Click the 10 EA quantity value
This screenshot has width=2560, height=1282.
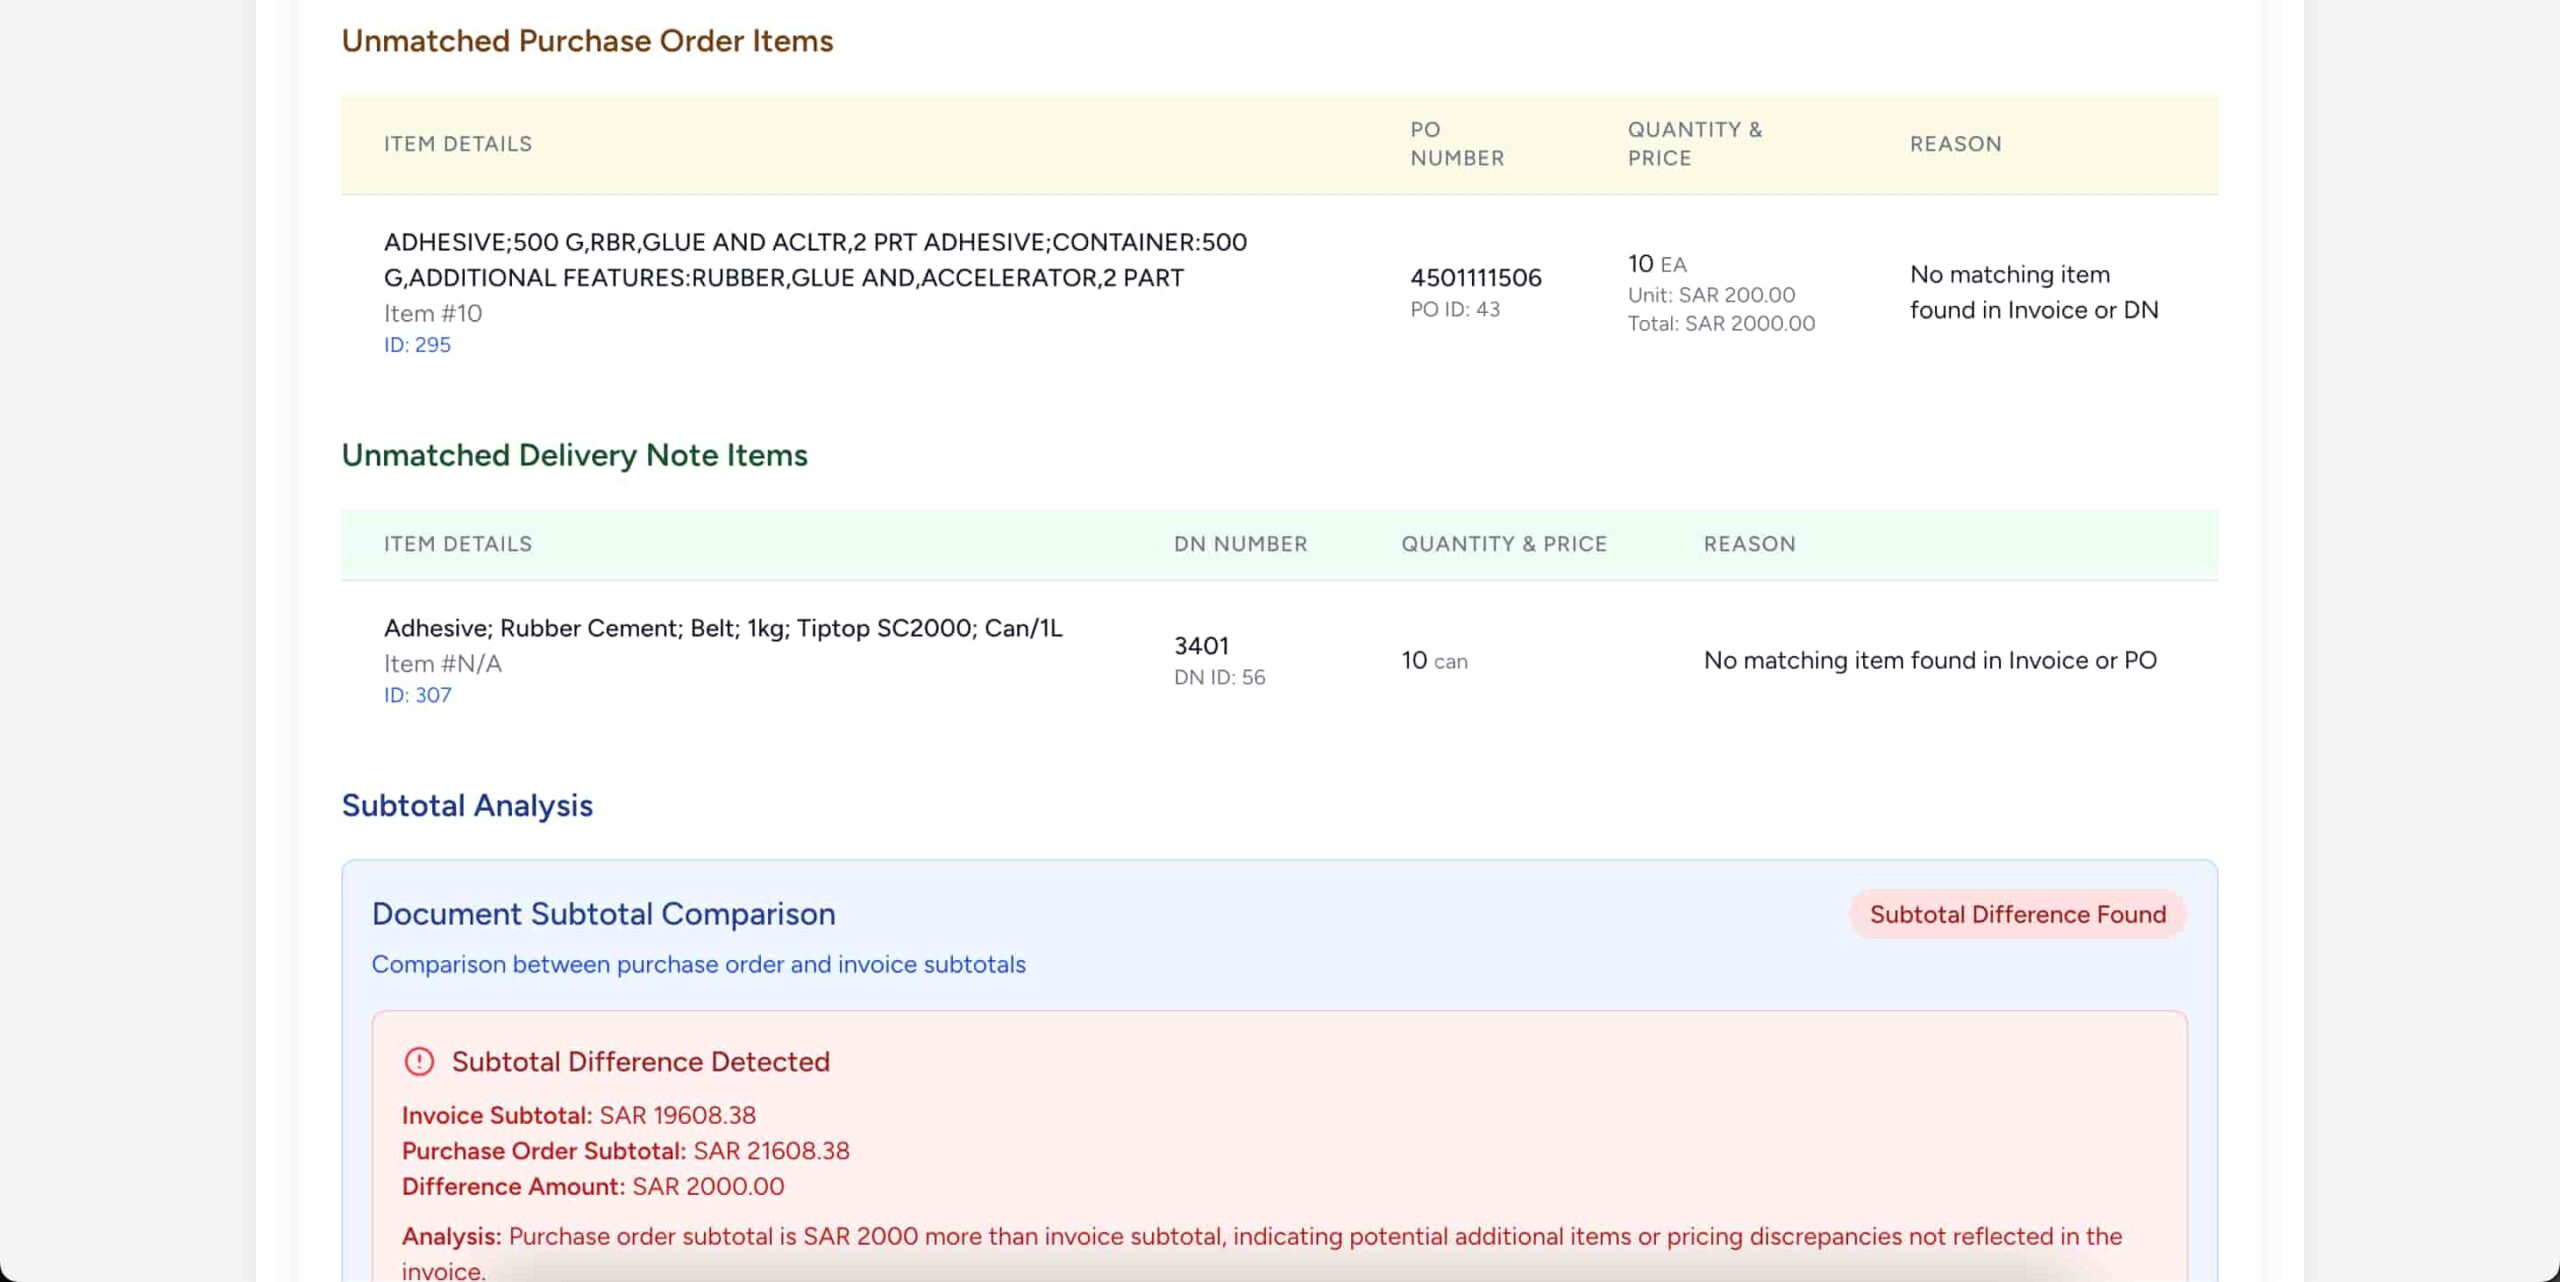[1657, 263]
